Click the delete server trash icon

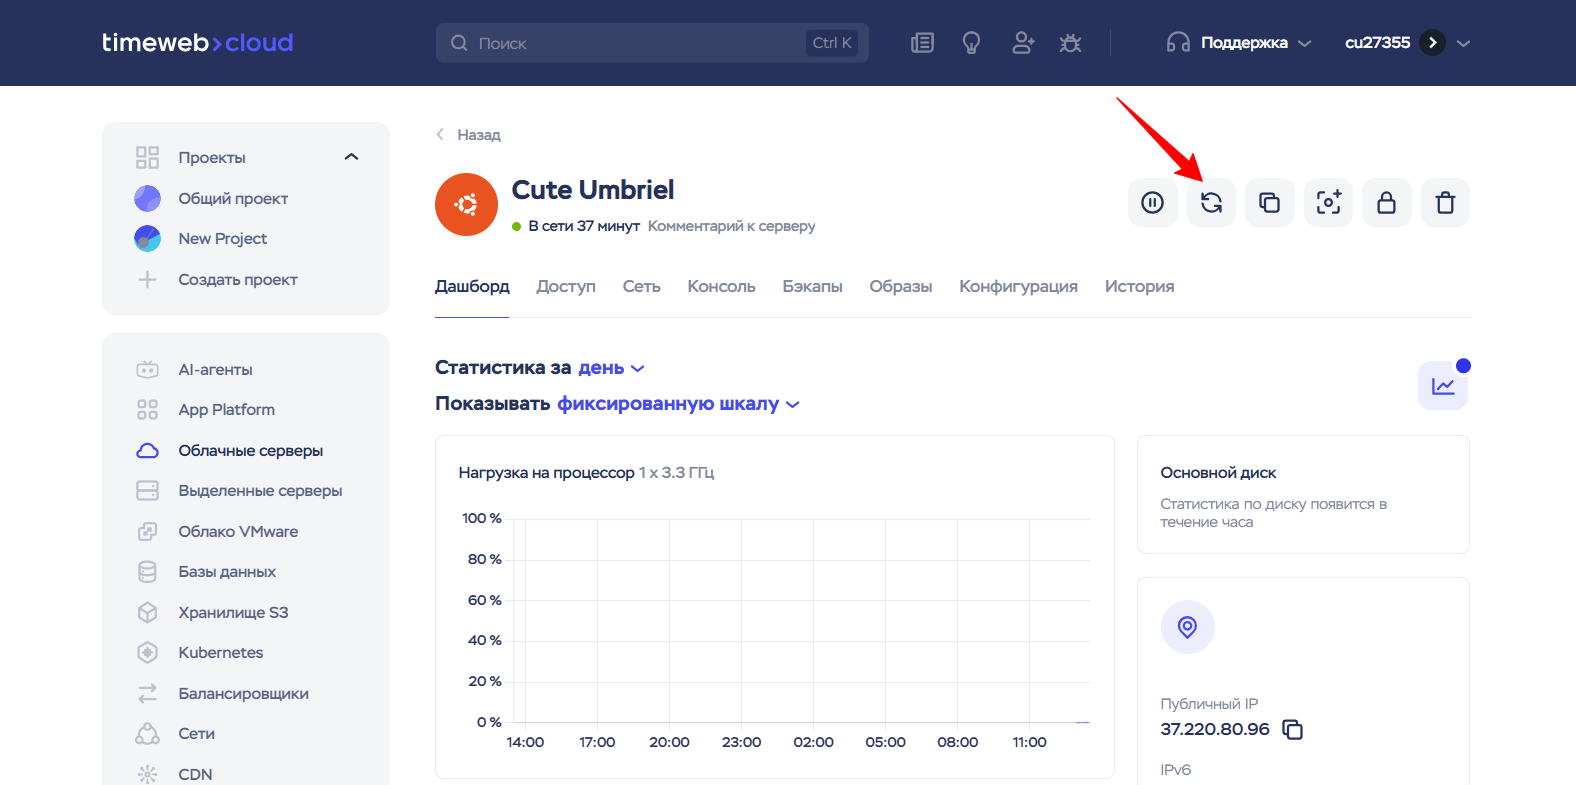click(1445, 203)
